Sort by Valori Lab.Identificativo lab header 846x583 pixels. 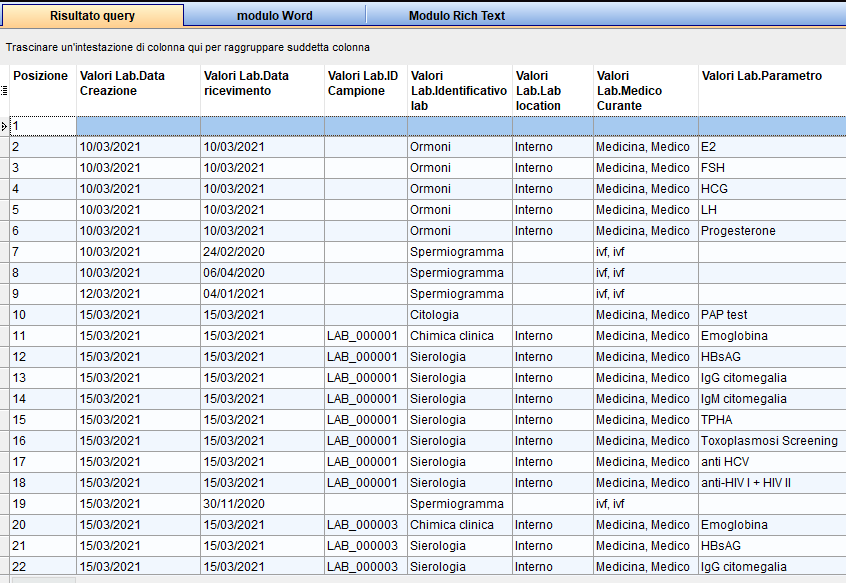click(459, 91)
